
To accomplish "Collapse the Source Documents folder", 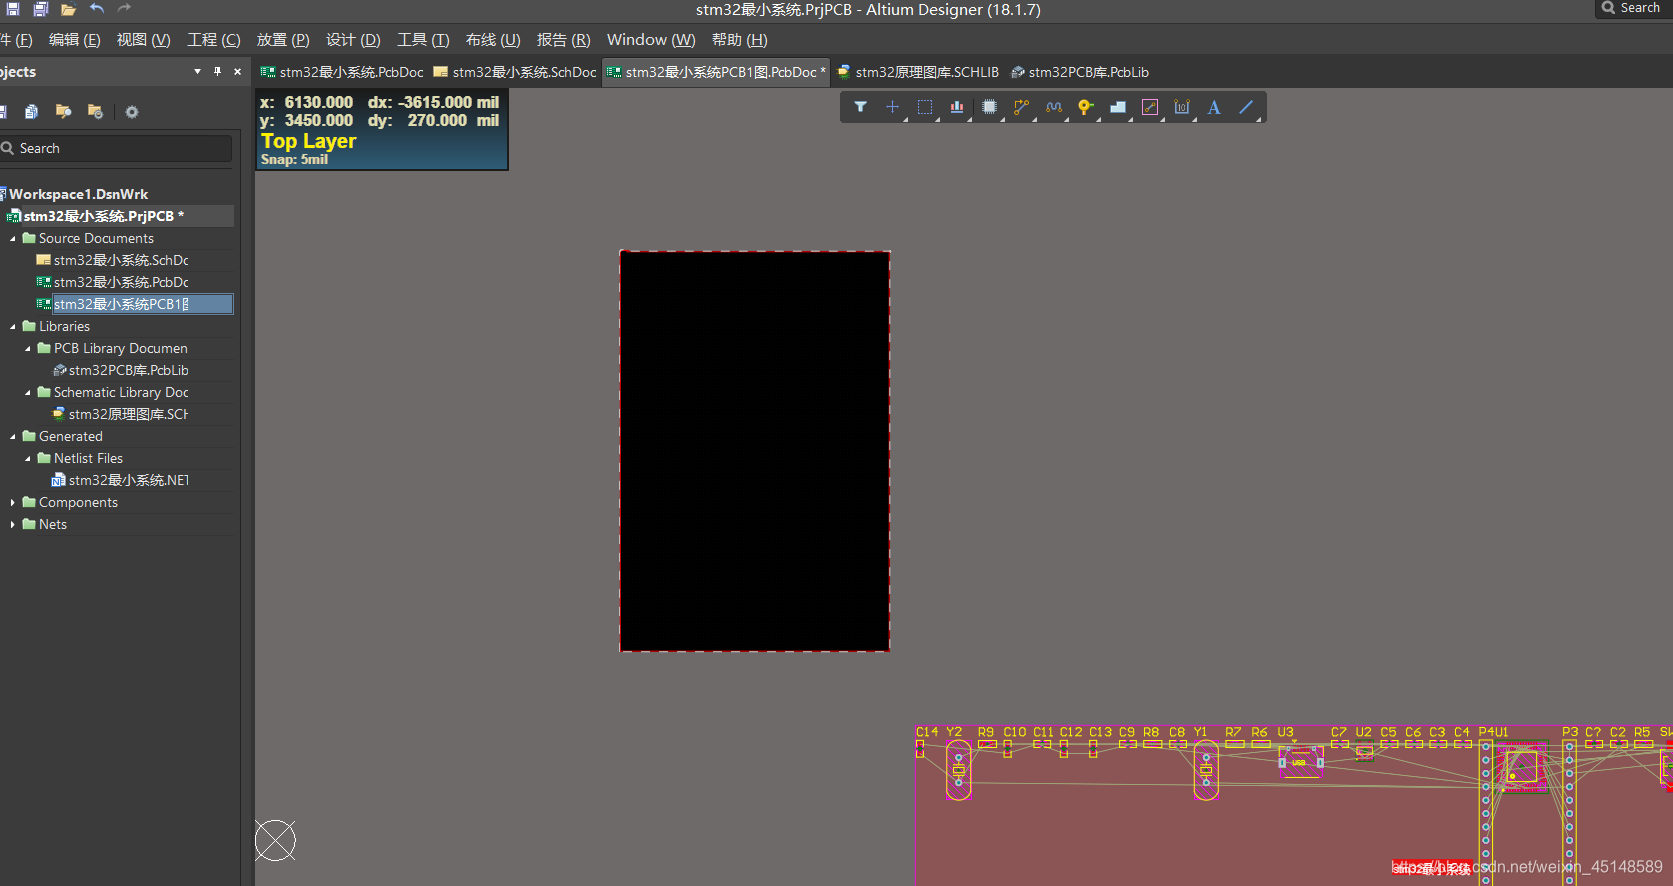I will tap(13, 239).
